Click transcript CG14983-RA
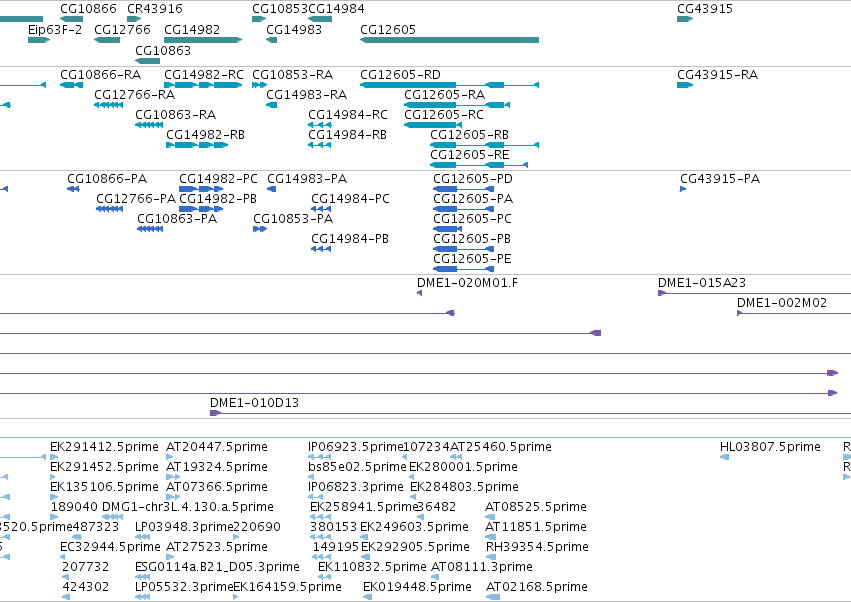The width and height of the screenshot is (851, 602). point(306,94)
